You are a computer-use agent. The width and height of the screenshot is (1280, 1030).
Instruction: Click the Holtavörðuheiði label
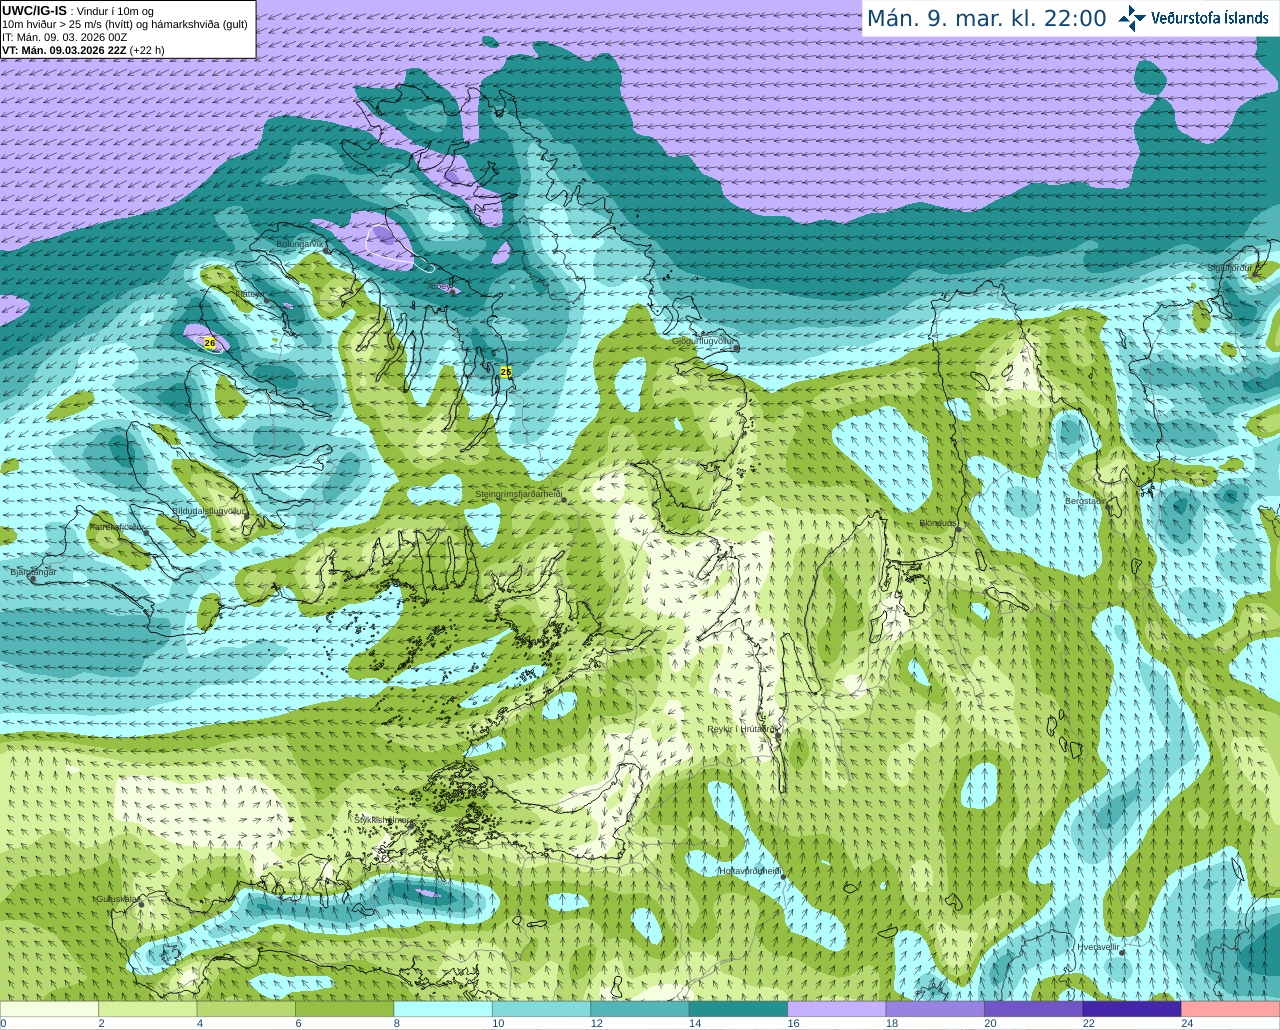tap(750, 871)
